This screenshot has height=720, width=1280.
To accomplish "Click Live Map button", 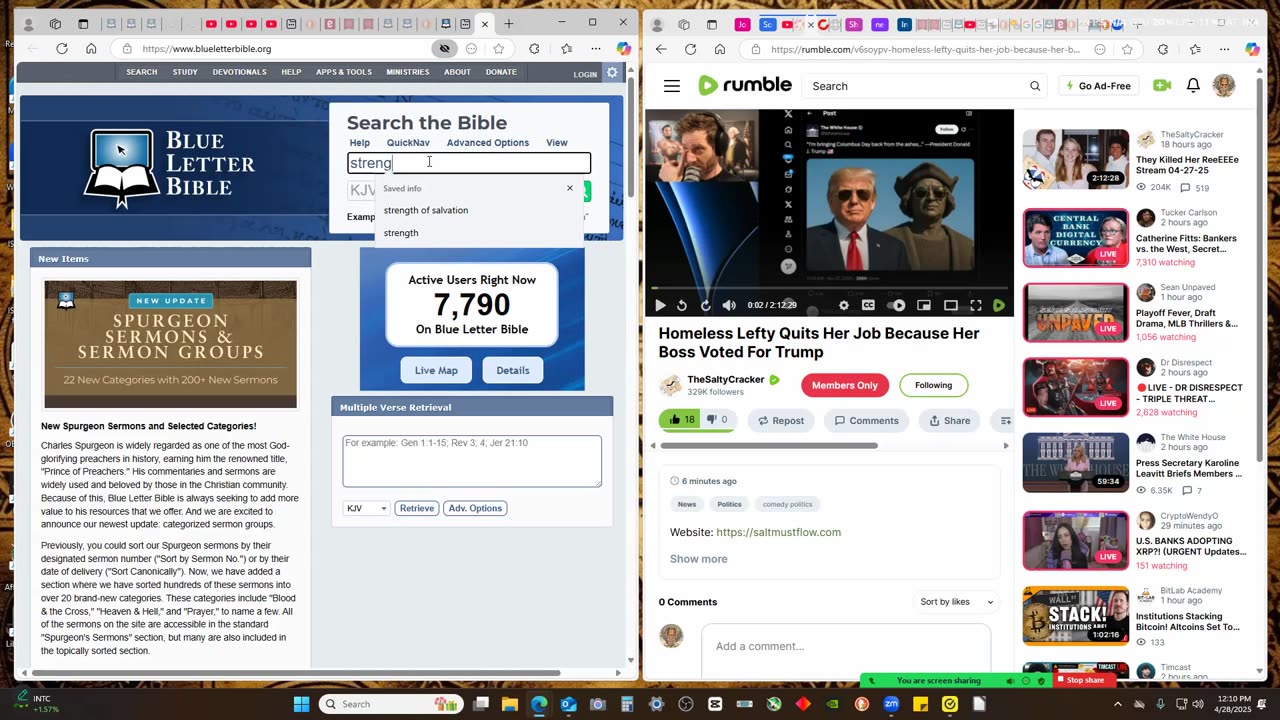I will point(436,370).
